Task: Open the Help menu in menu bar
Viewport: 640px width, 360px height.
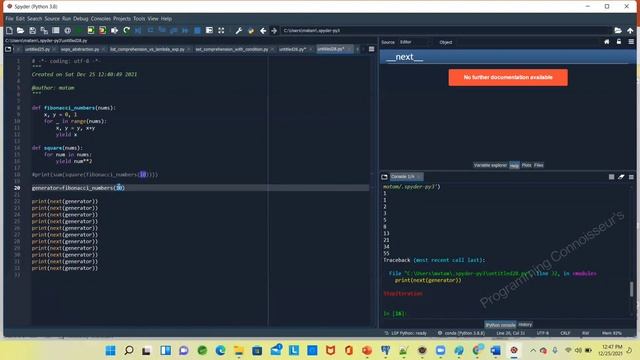Action: pos(166,19)
